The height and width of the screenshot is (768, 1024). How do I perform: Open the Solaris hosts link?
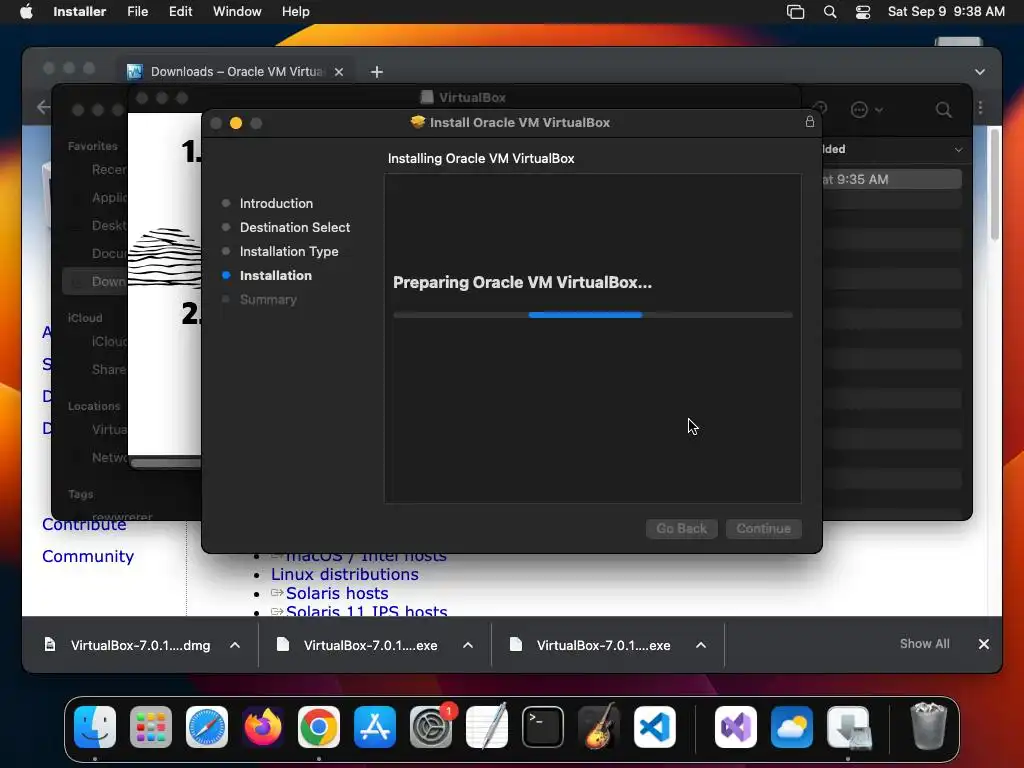tap(337, 593)
